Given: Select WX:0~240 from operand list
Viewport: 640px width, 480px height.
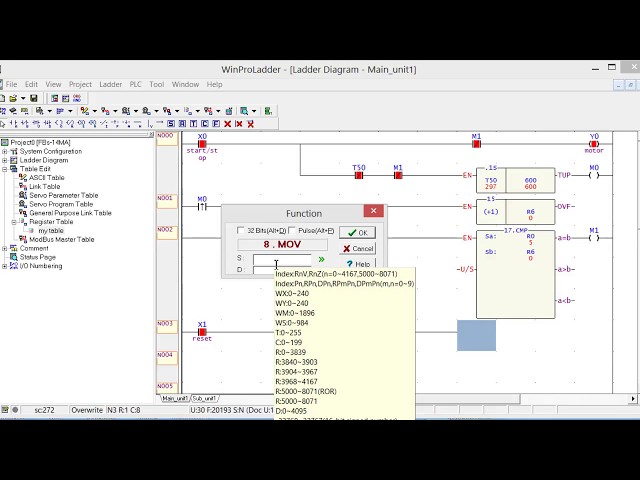Looking at the screenshot, I should click(292, 293).
